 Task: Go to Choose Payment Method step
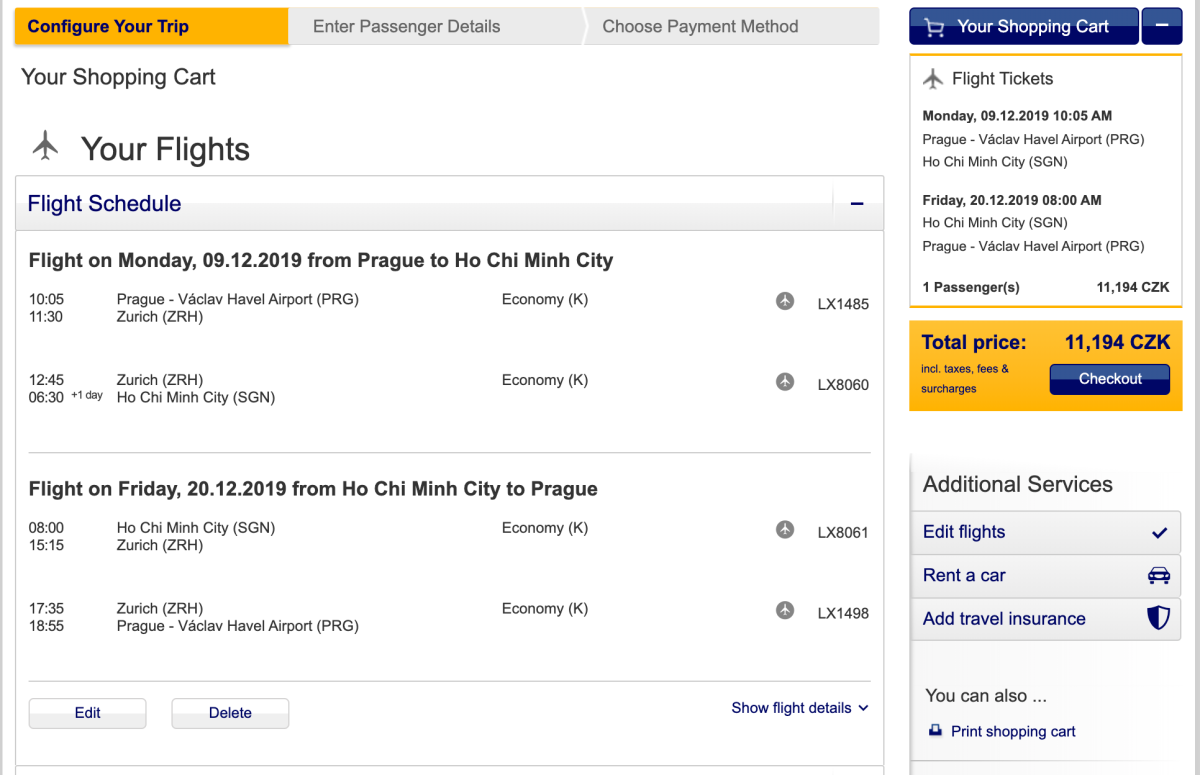point(700,27)
